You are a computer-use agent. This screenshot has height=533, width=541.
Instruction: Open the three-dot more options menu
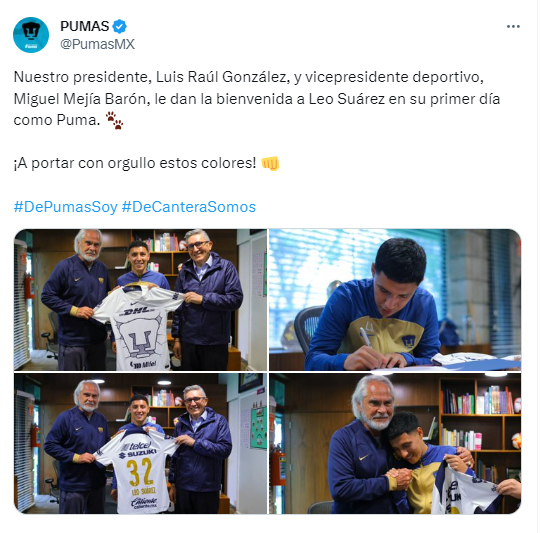click(513, 27)
